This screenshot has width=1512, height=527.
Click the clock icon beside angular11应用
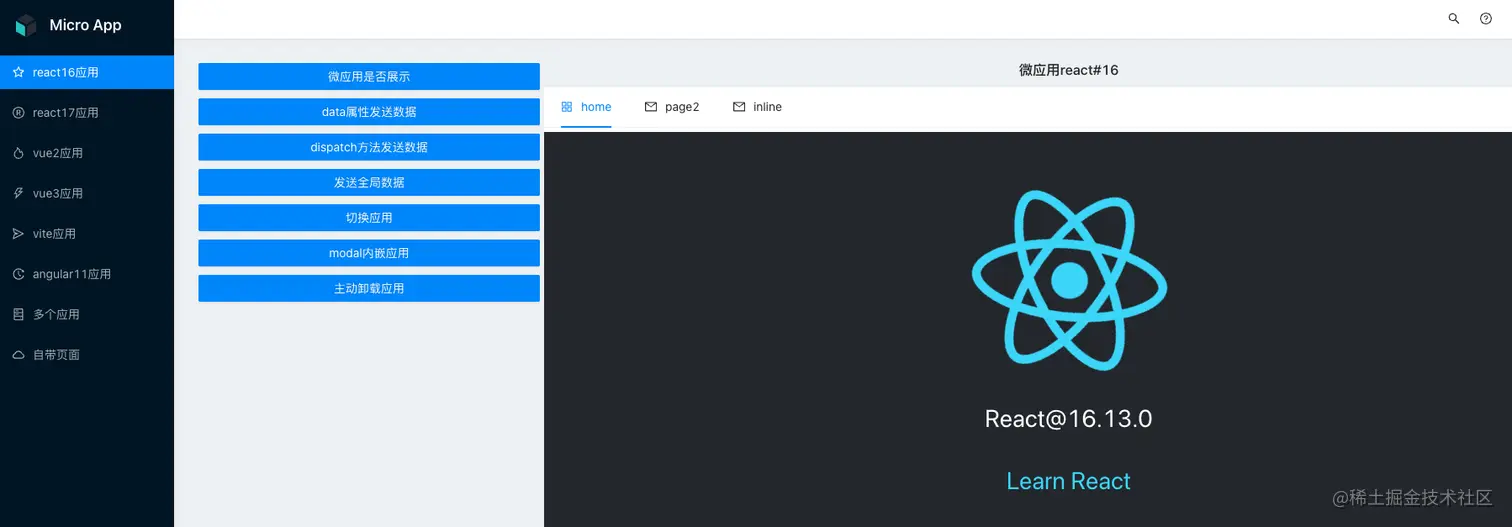click(18, 274)
